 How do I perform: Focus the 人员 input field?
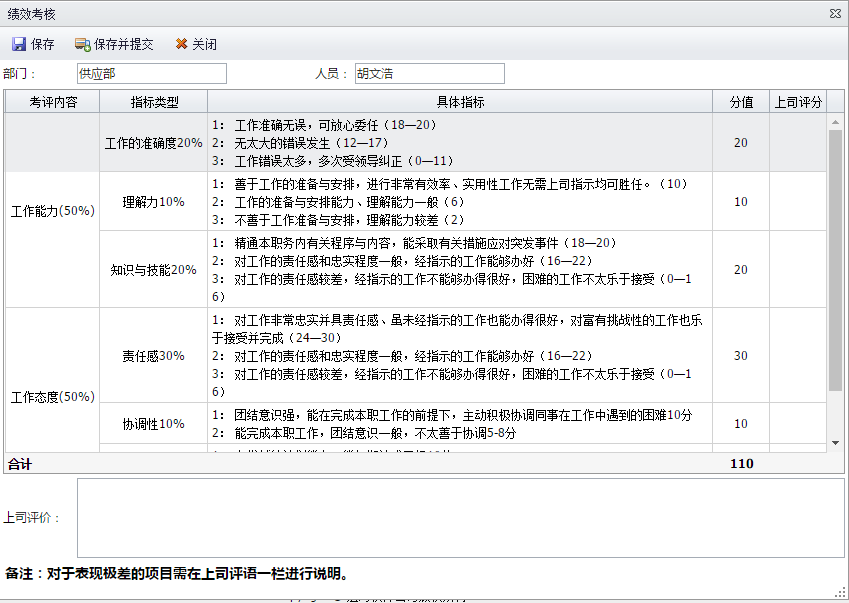pos(430,74)
